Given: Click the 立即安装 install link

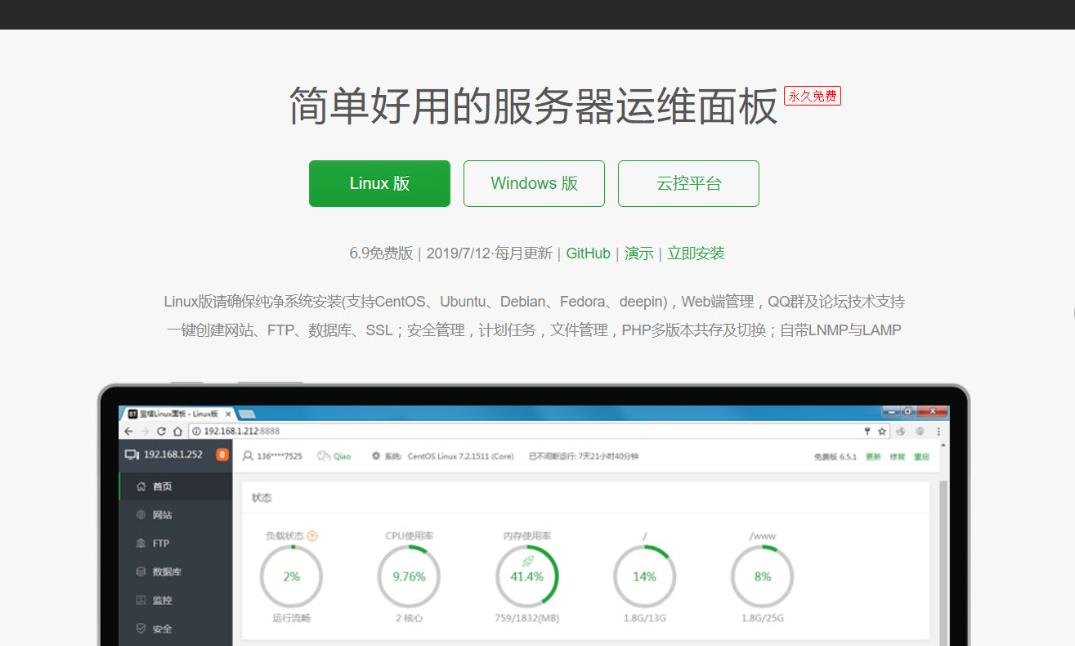Looking at the screenshot, I should point(696,254).
